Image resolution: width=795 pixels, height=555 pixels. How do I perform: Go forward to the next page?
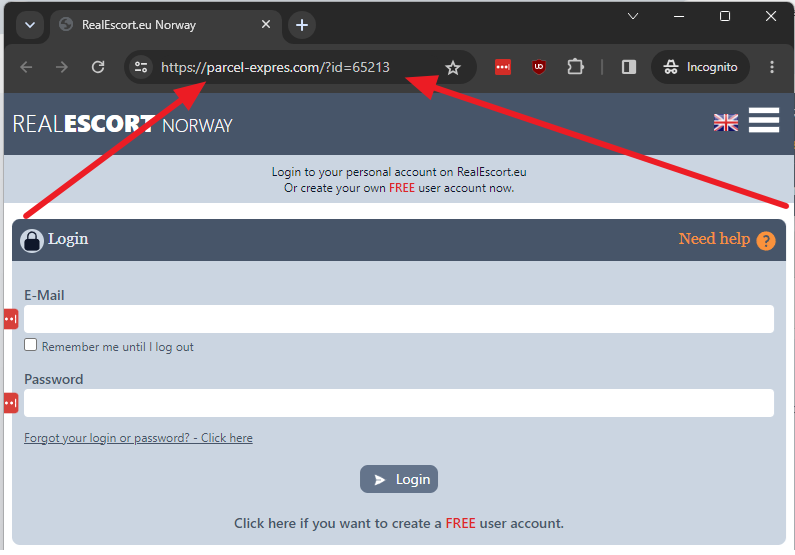click(62, 67)
